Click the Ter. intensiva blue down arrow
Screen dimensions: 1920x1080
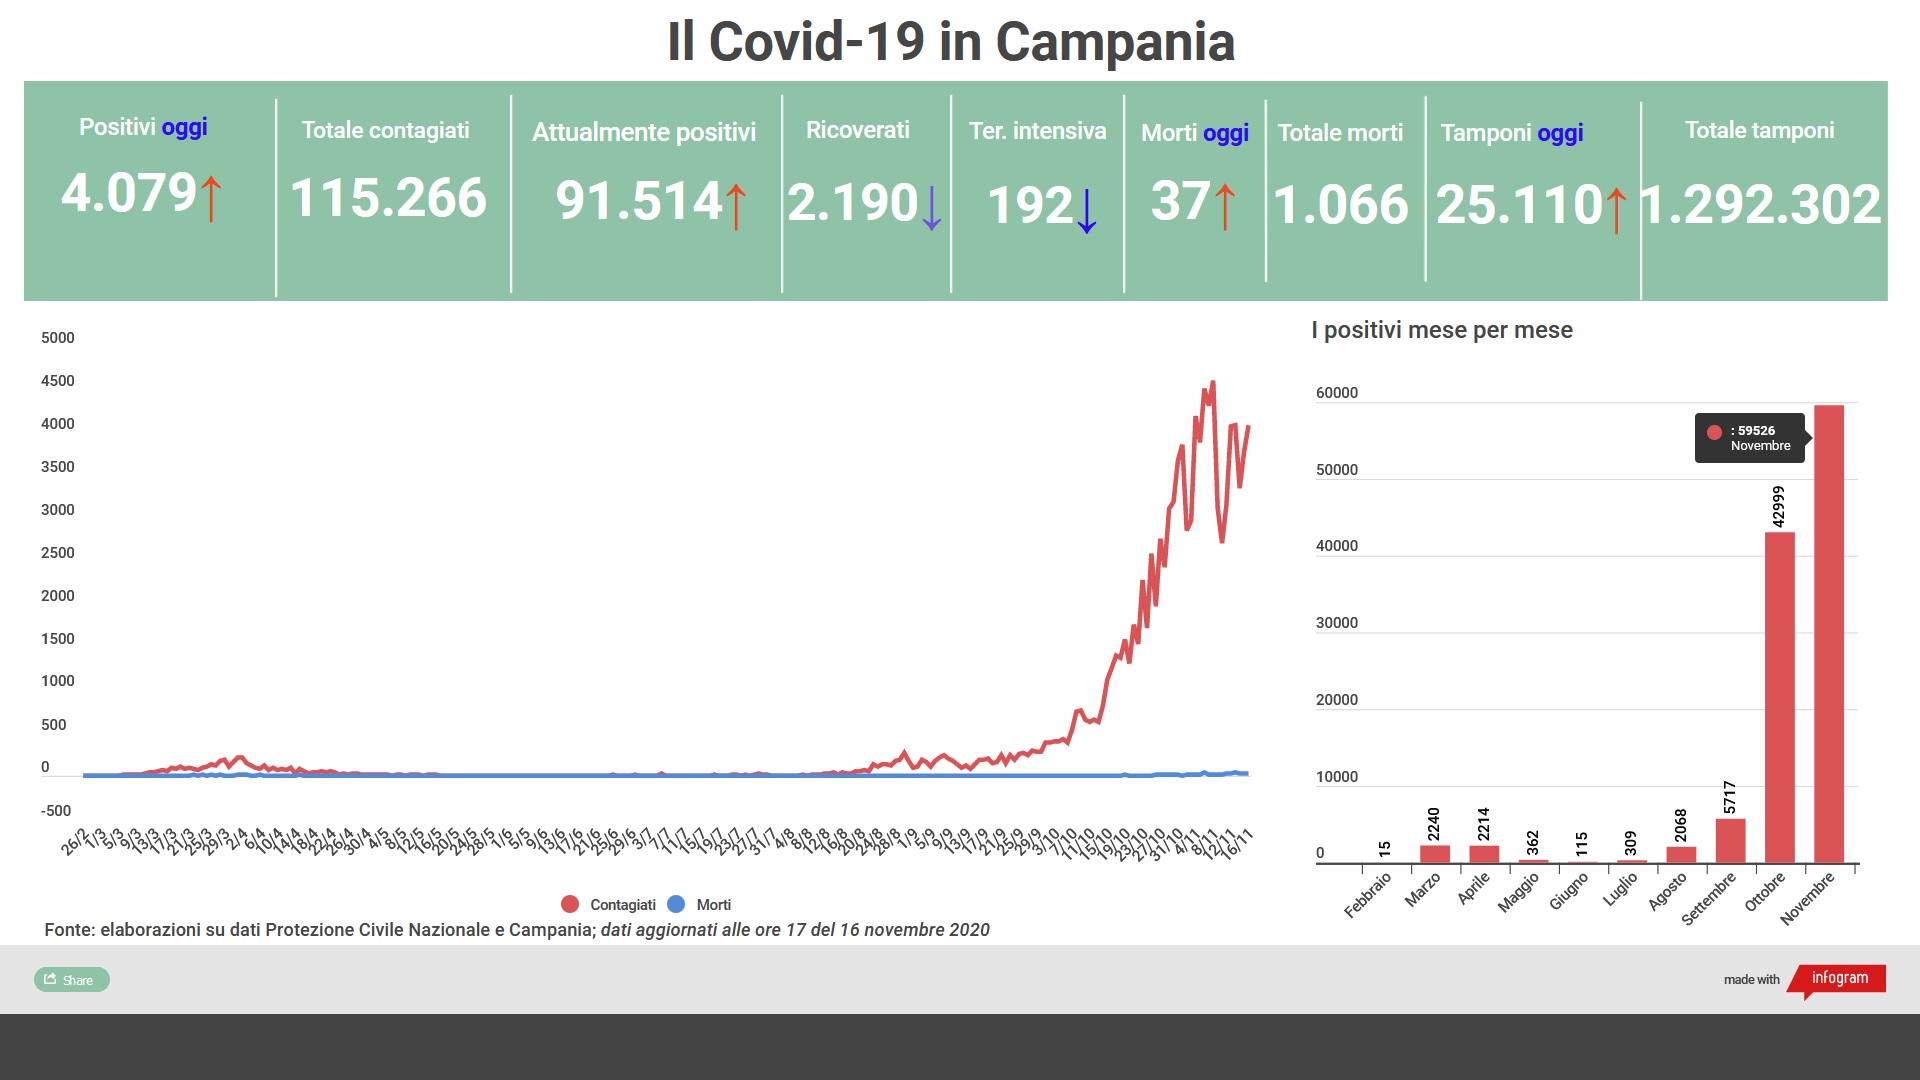point(1087,210)
